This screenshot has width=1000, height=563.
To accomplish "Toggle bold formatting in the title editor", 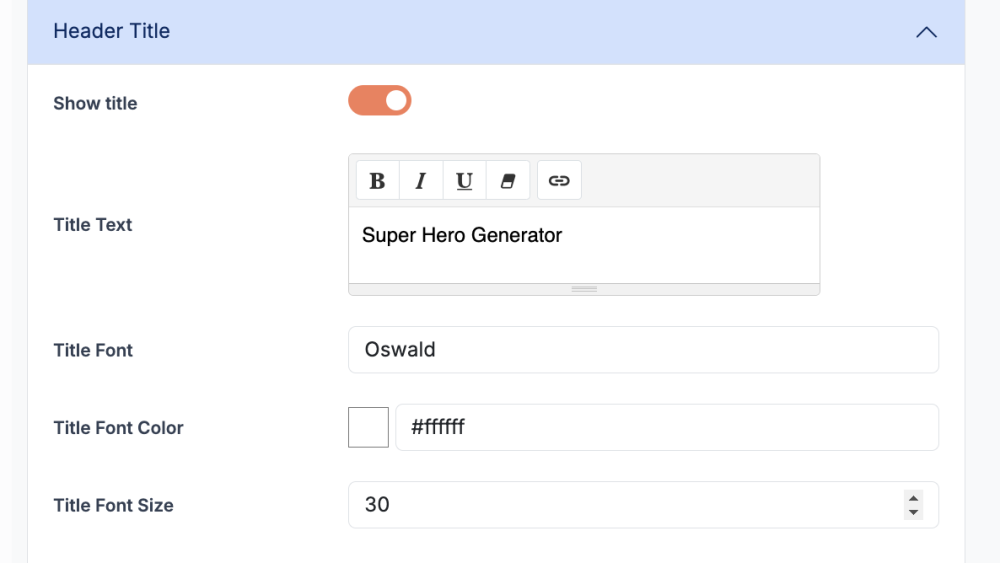I will 377,181.
